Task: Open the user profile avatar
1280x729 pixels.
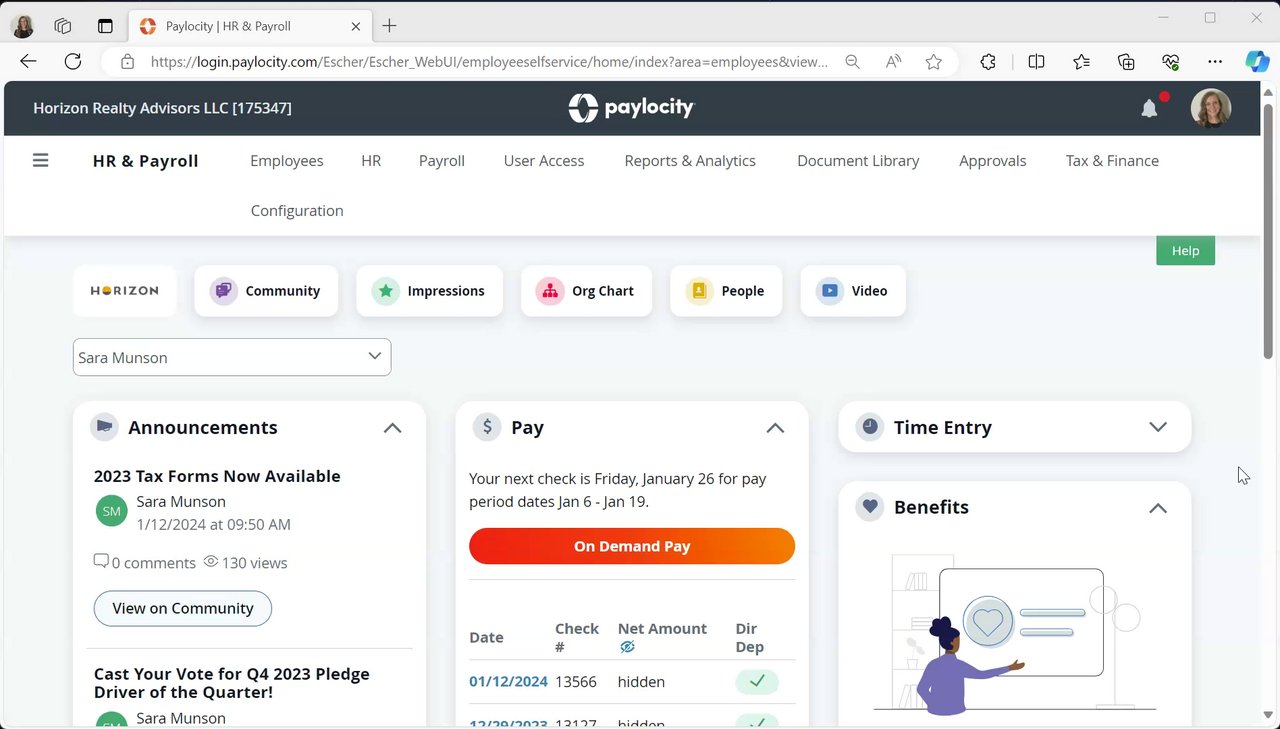Action: [x=1210, y=108]
